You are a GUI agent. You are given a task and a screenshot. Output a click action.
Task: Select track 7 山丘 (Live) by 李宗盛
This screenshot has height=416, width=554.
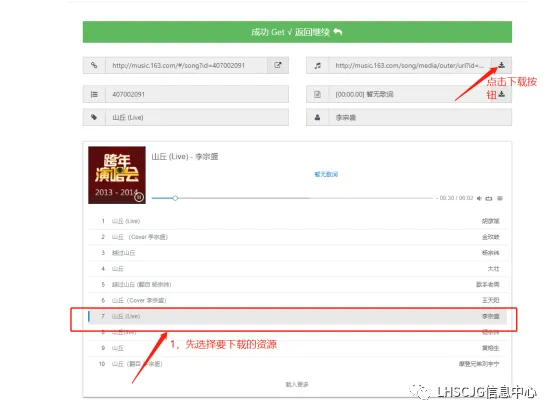click(297, 316)
